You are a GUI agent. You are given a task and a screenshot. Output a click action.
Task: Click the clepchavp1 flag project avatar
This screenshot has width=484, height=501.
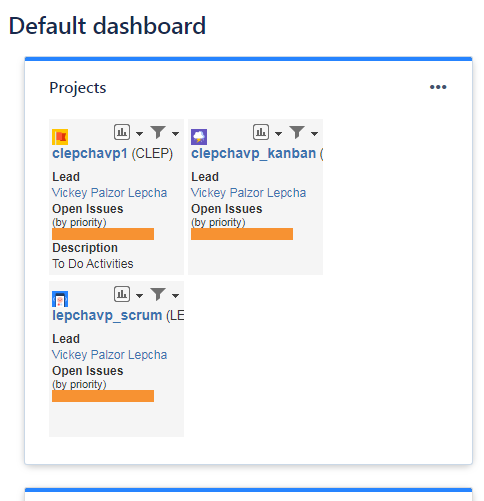click(60, 137)
